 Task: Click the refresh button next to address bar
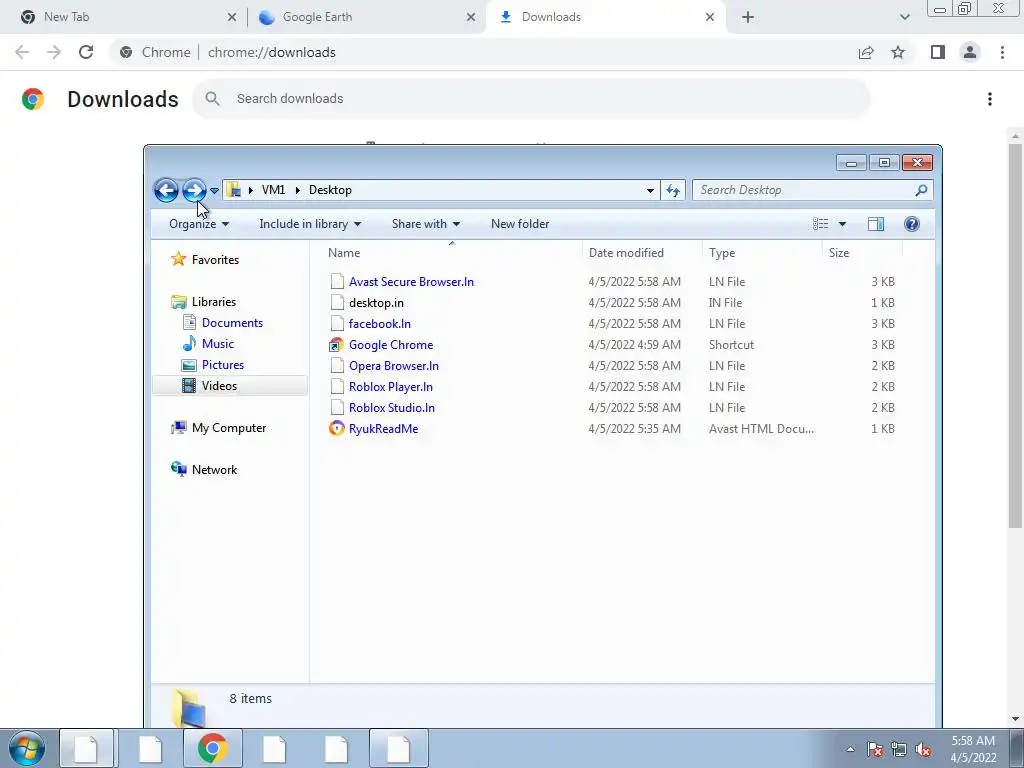pos(673,190)
